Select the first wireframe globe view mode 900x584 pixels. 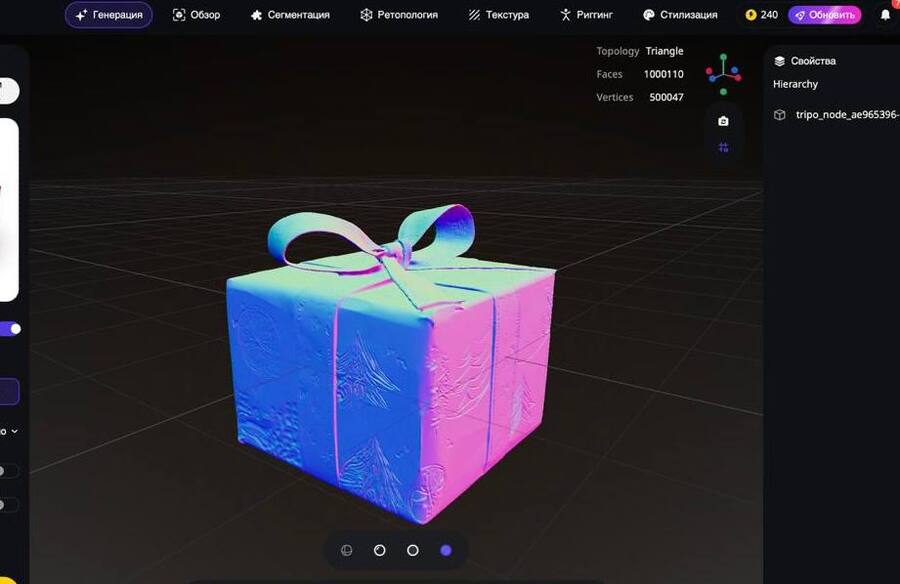click(346, 550)
